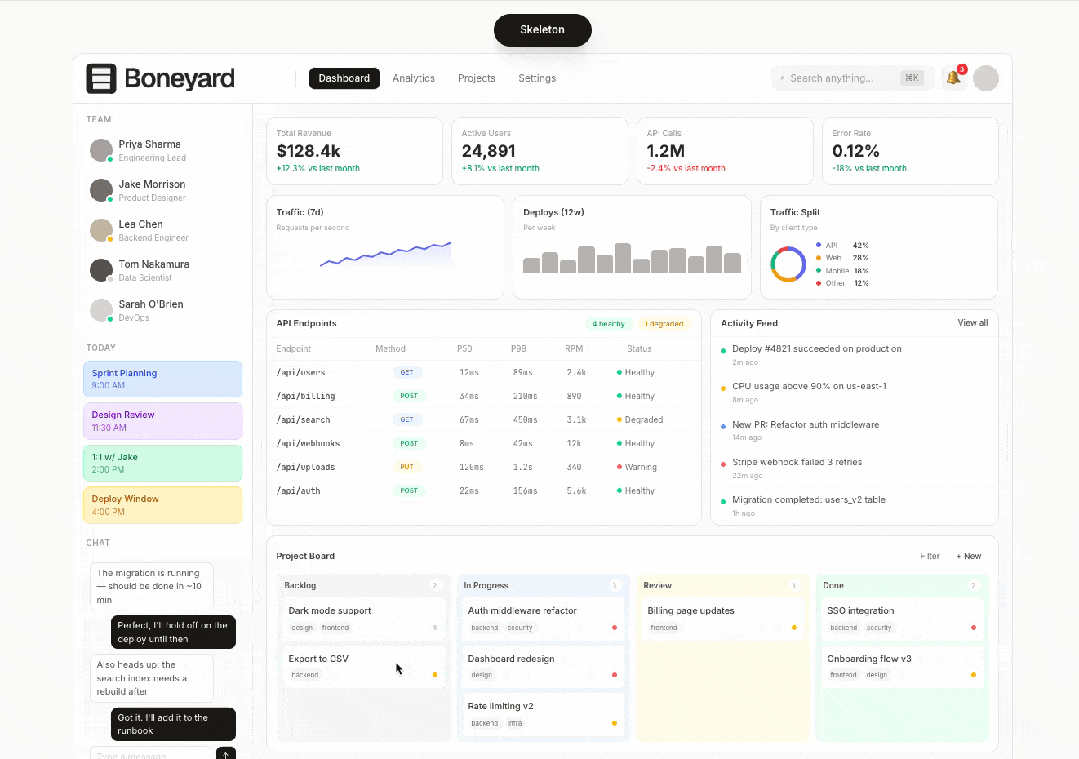Open the Onboarding flow v3 card
Image resolution: width=1079 pixels, height=759 pixels.
[x=902, y=665]
